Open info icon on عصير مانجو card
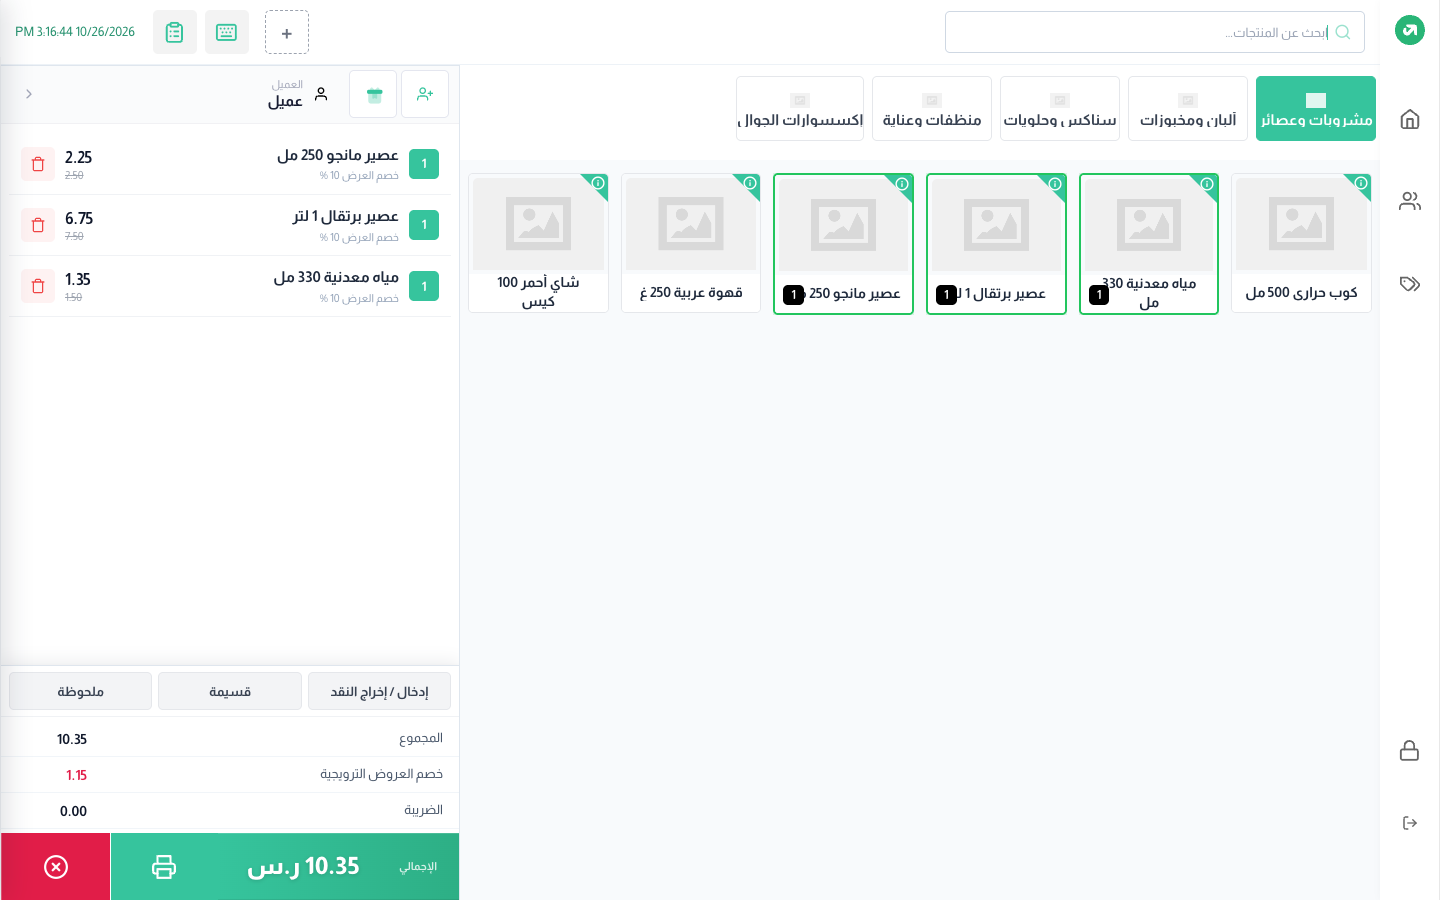Image resolution: width=1440 pixels, height=900 pixels. [x=902, y=184]
